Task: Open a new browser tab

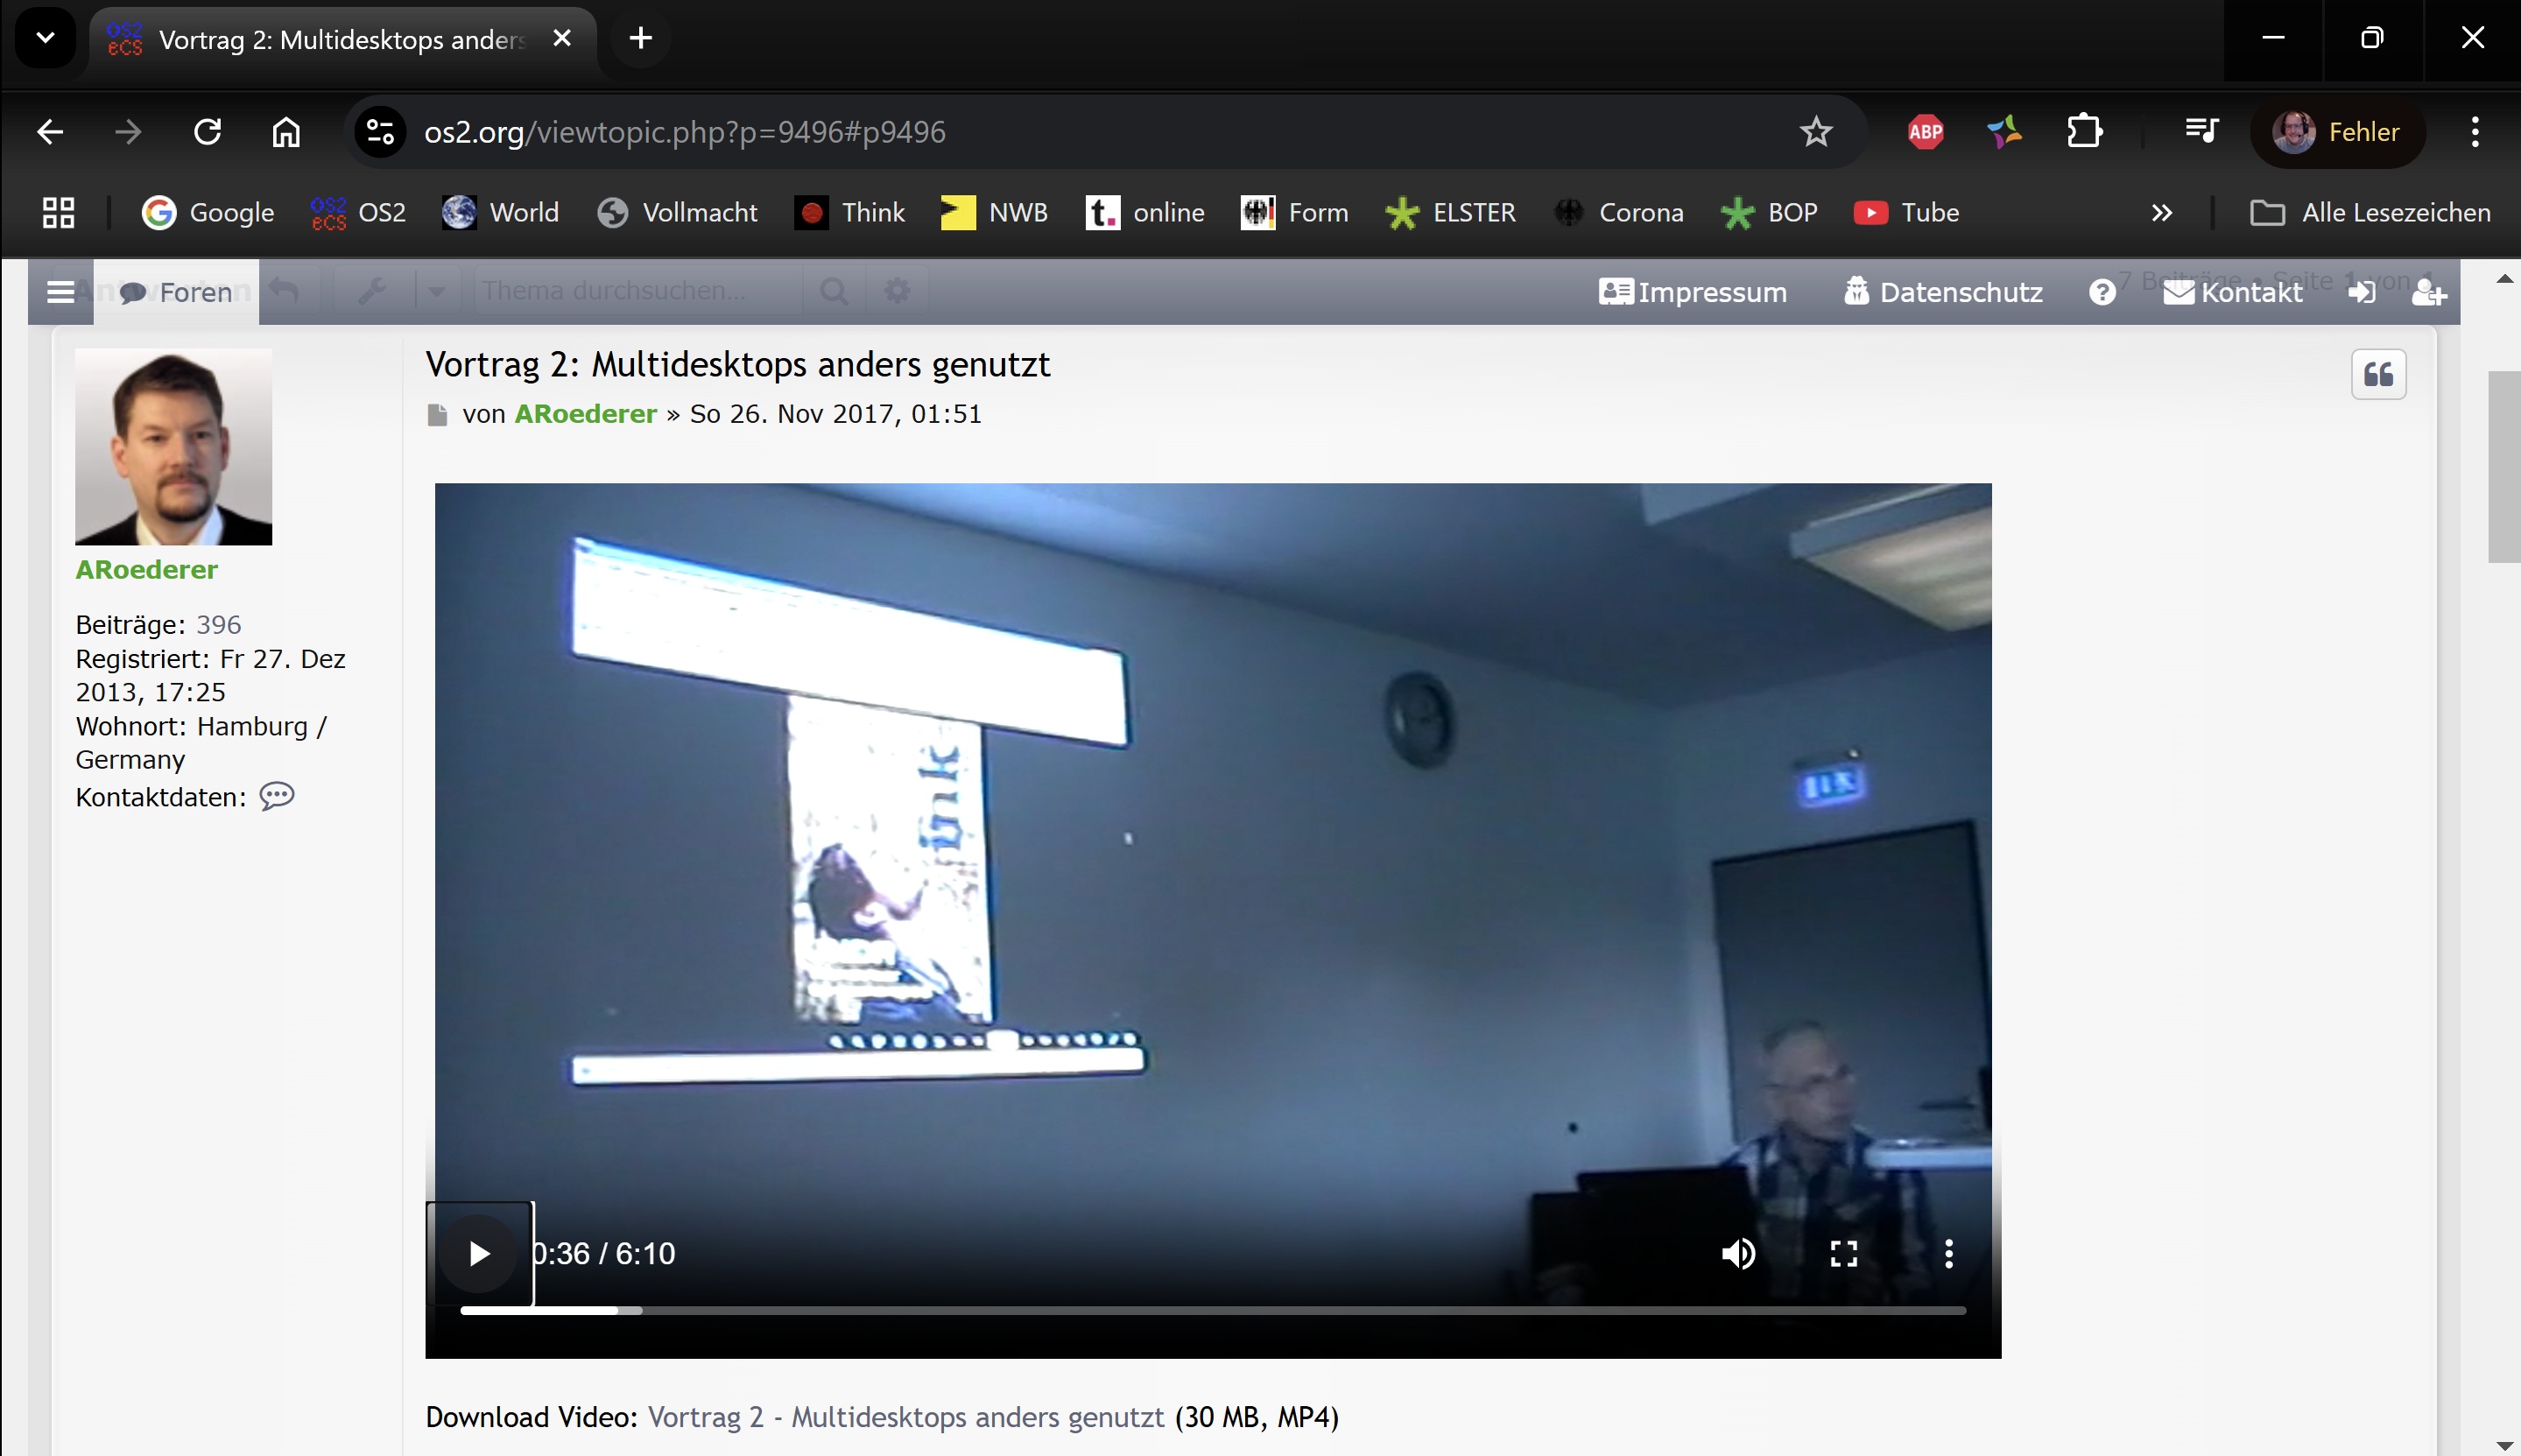Action: pyautogui.click(x=641, y=38)
